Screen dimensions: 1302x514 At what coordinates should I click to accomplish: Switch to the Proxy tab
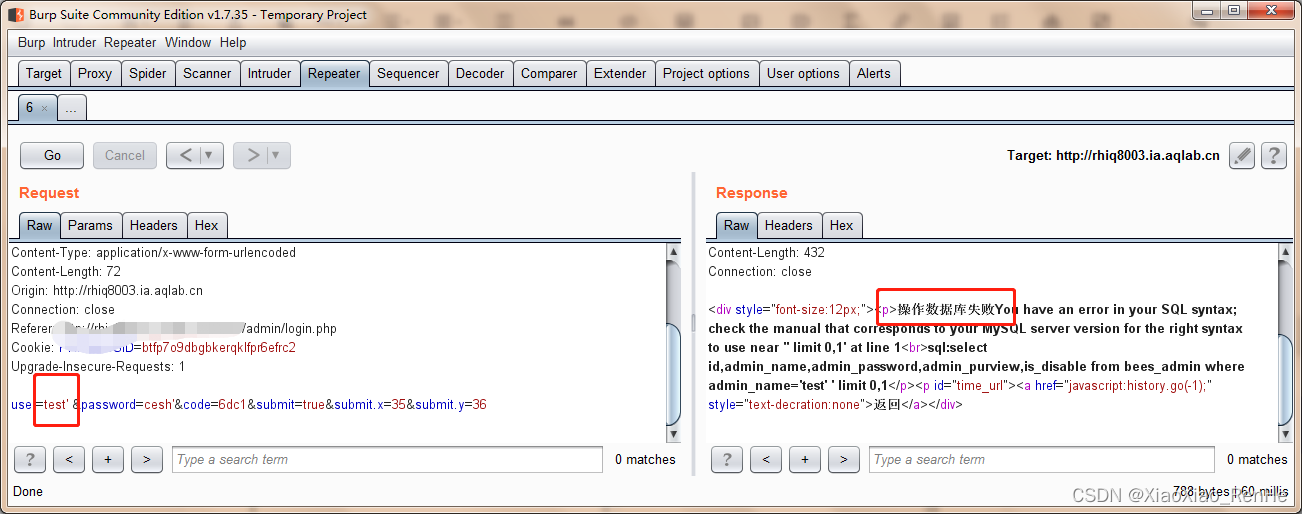click(x=95, y=73)
